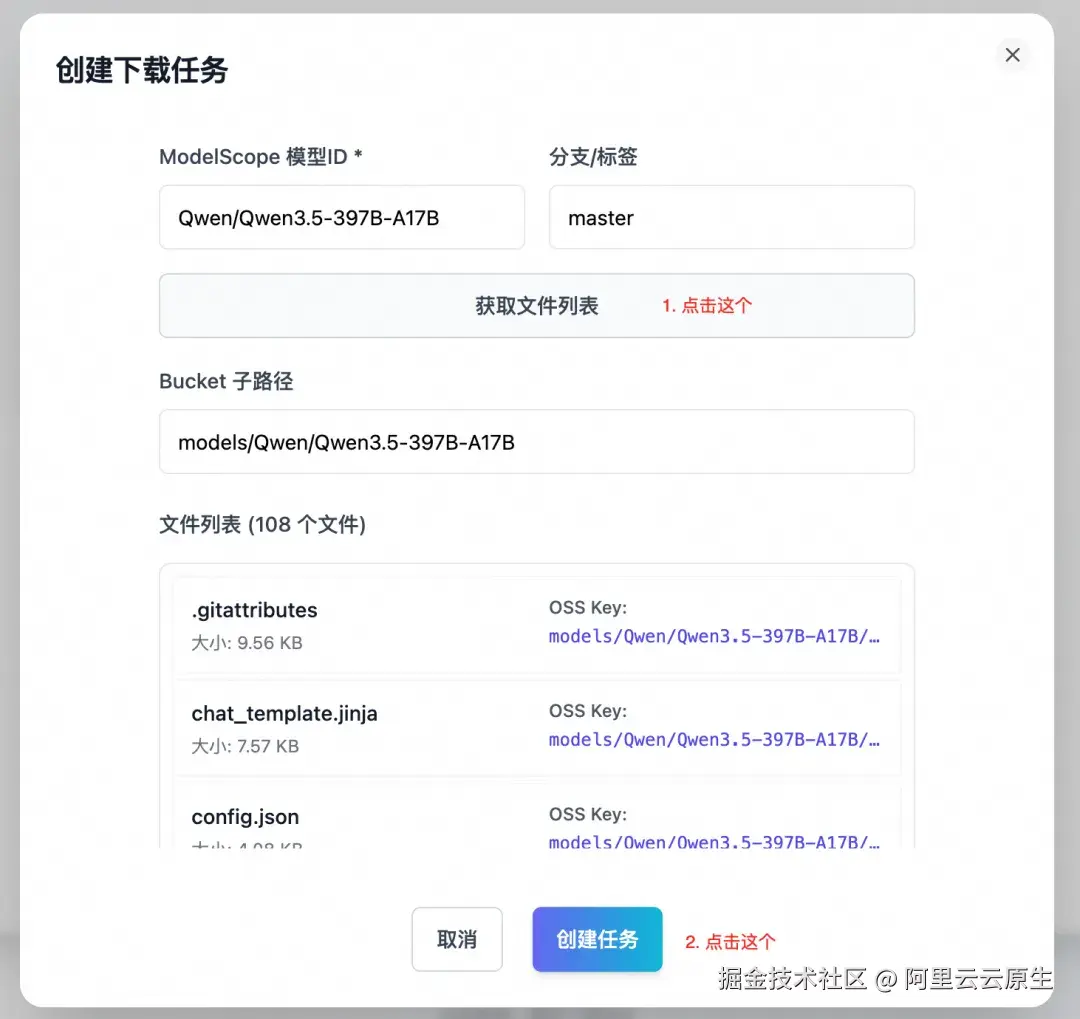Click the 获取文件列表 button

pos(537,306)
